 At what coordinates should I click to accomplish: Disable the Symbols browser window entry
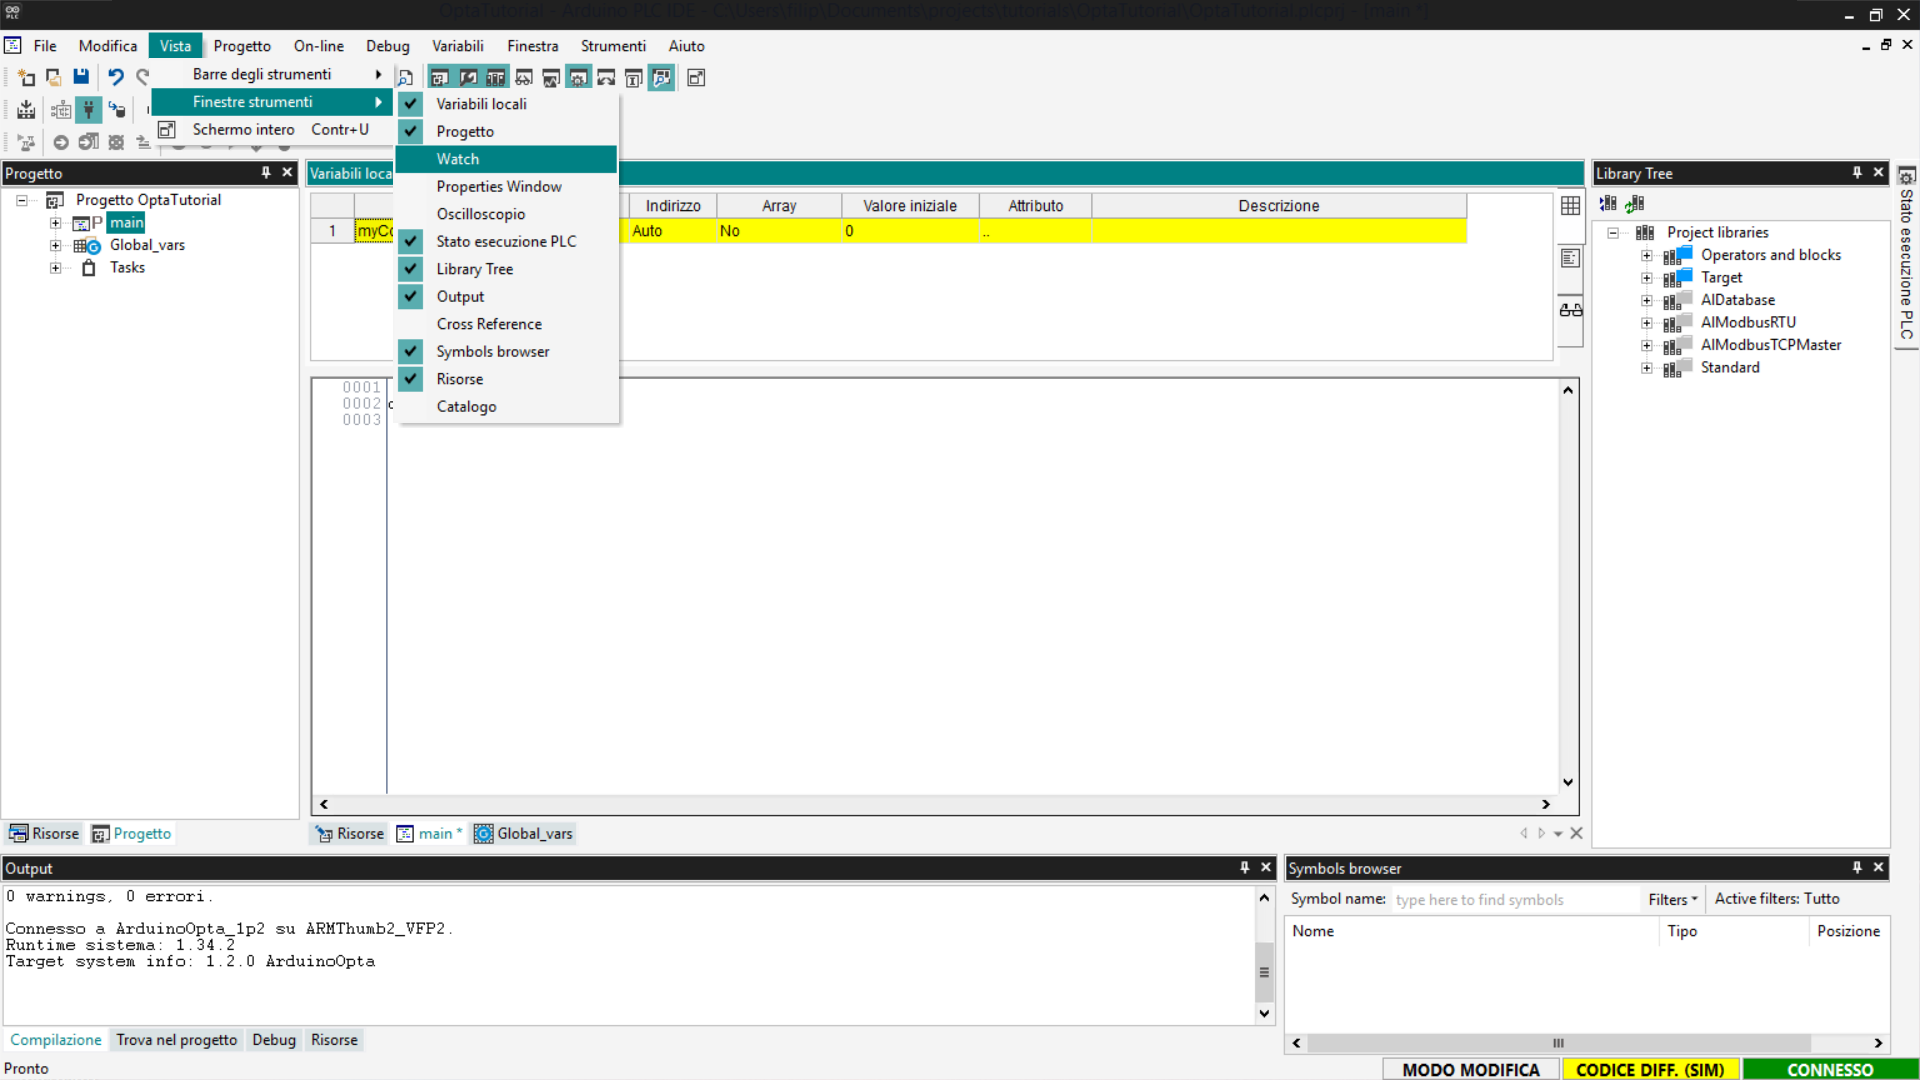[x=492, y=352]
